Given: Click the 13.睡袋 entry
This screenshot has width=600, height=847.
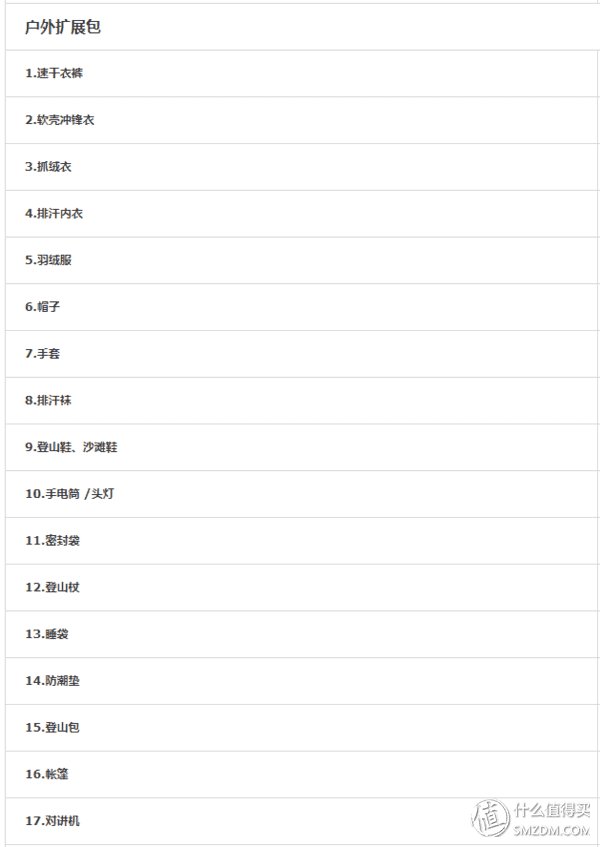Looking at the screenshot, I should (x=302, y=634).
